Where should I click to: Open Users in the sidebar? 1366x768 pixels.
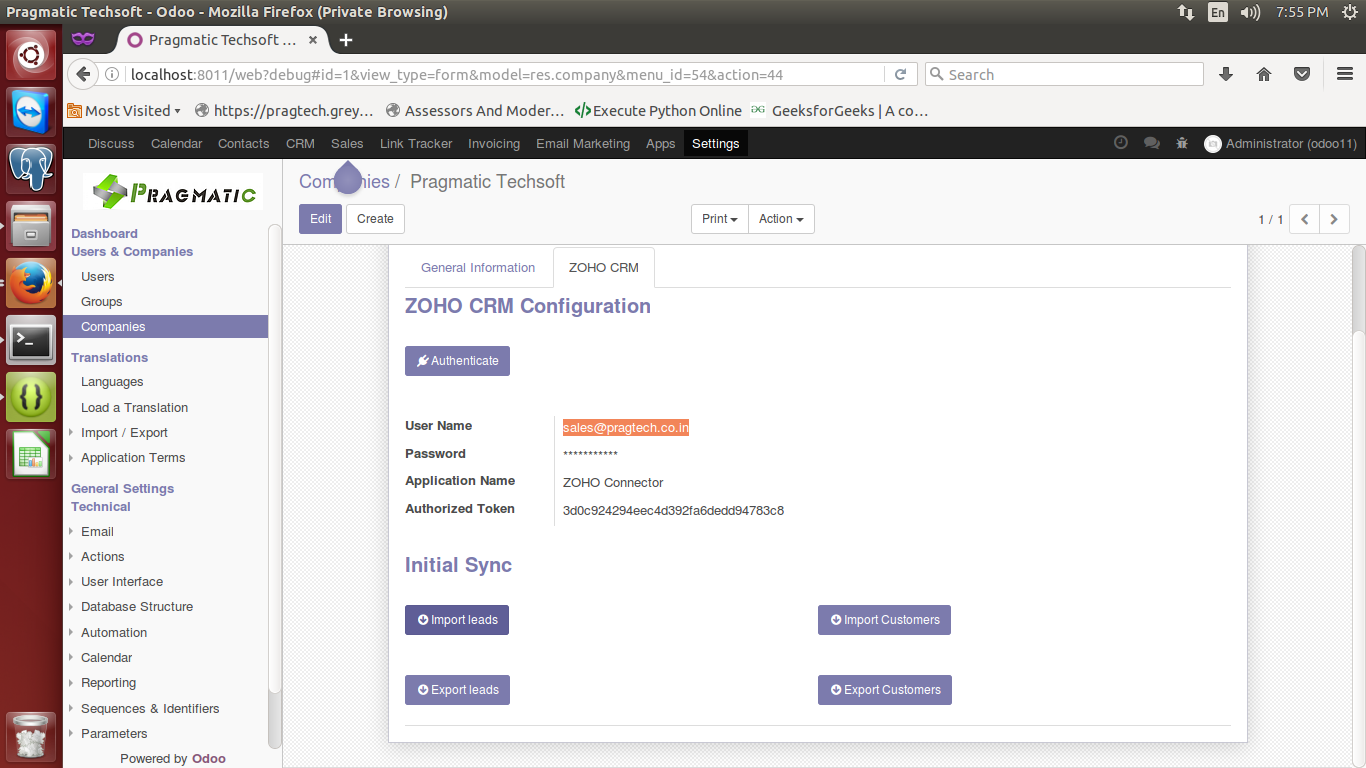click(98, 276)
